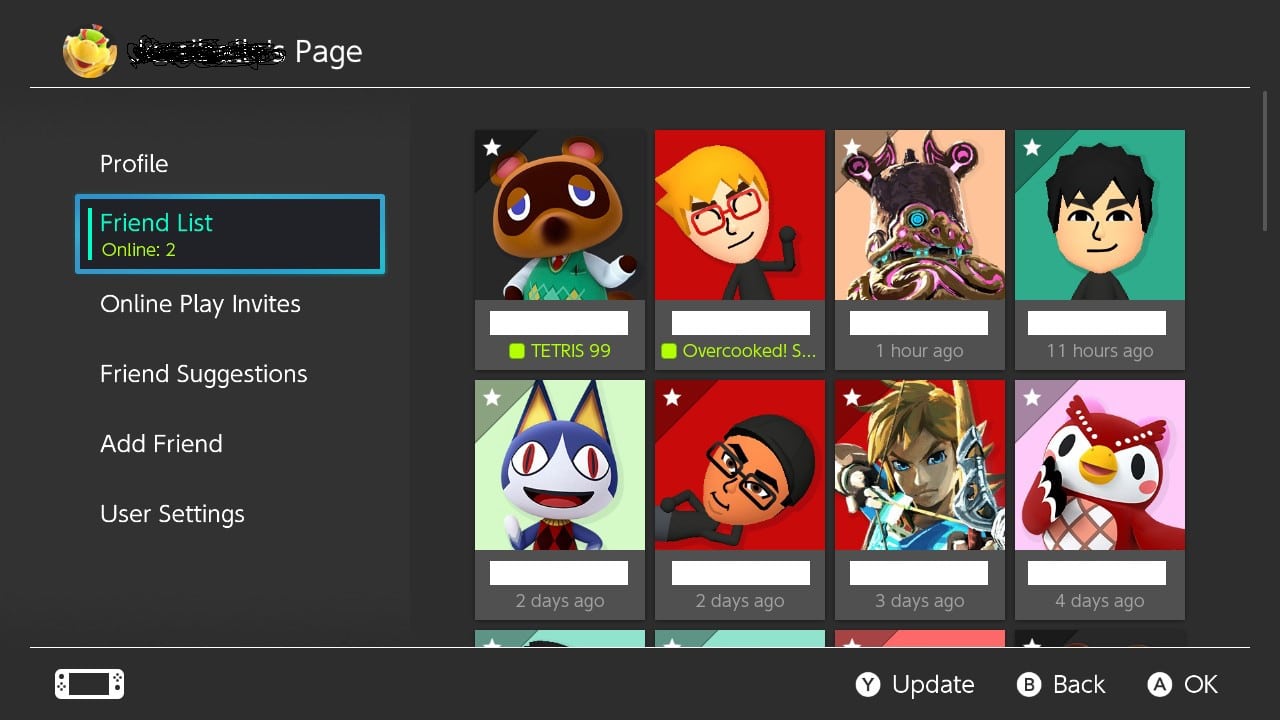Image resolution: width=1280 pixels, height=720 pixels.
Task: Click the green online indicator beside Overcooked
Action: coord(669,351)
